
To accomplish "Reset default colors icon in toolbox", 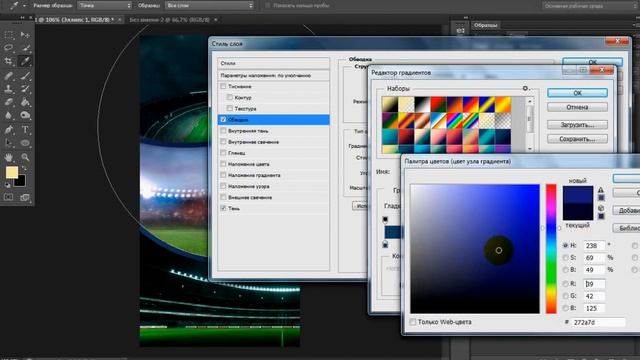I will (x=7, y=185).
